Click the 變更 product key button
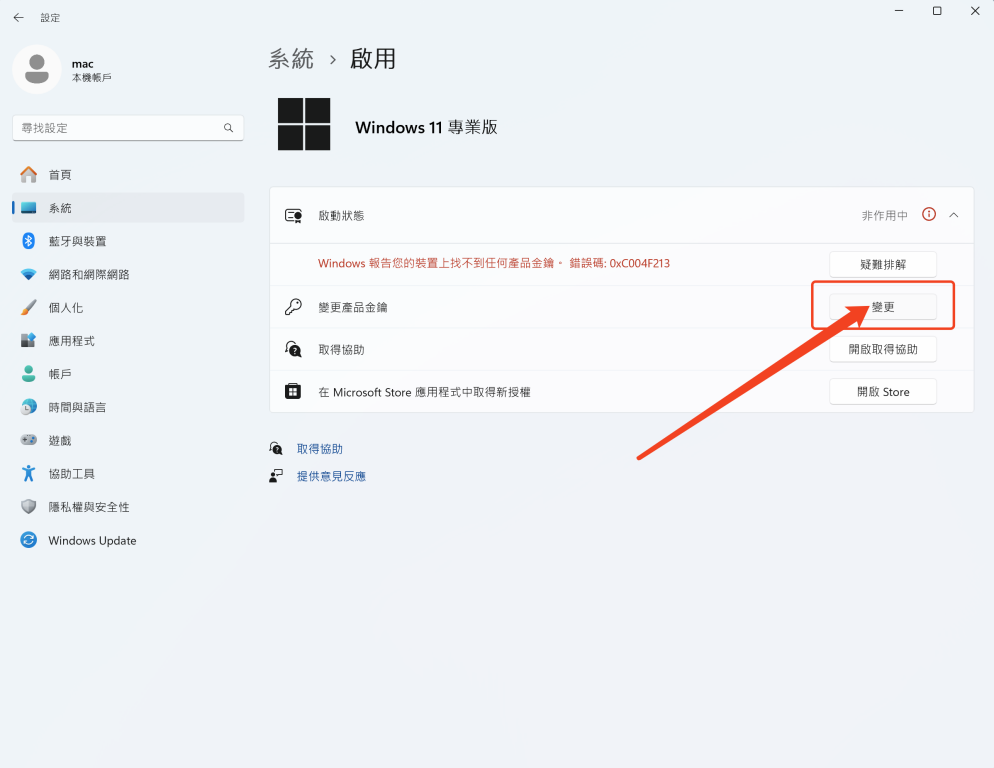This screenshot has width=994, height=768. click(x=883, y=307)
